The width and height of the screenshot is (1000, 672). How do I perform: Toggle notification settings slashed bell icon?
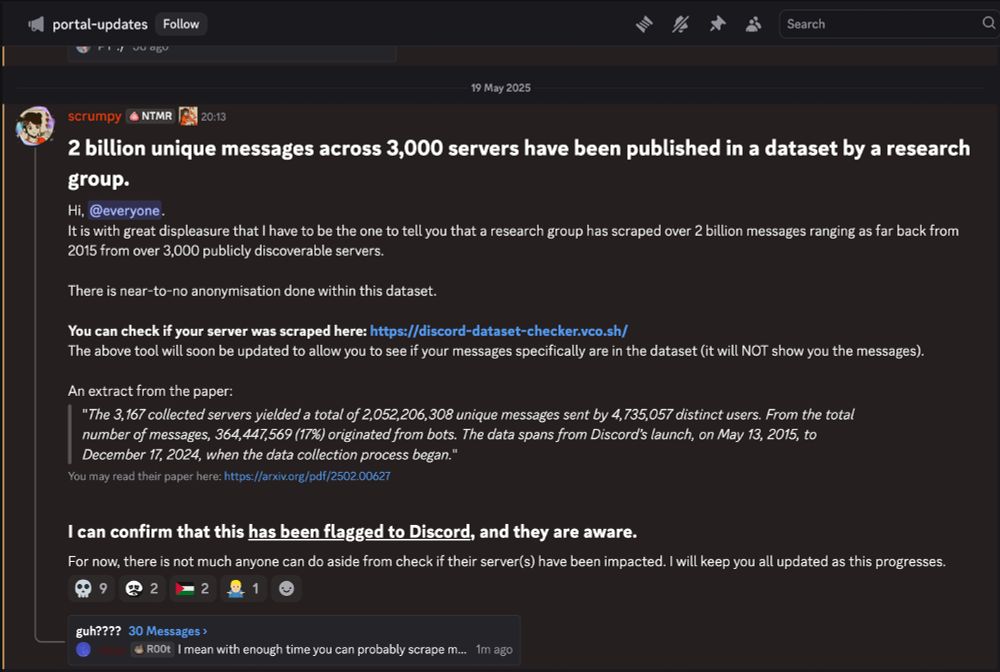(x=680, y=24)
